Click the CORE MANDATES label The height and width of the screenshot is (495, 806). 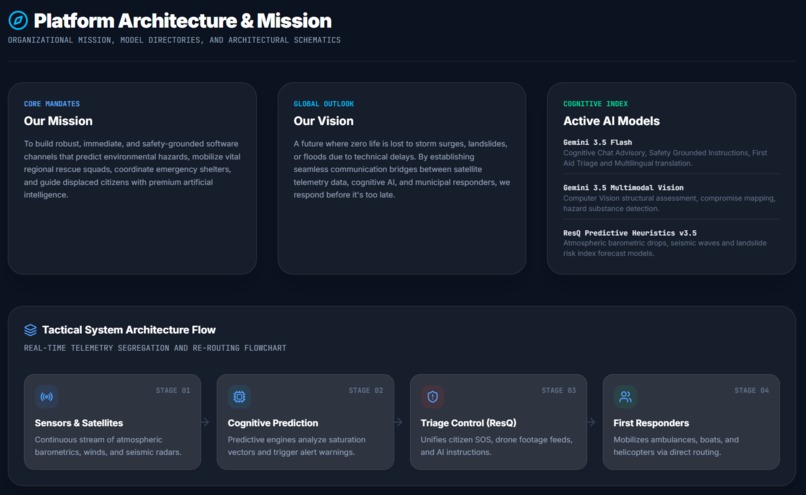(52, 104)
